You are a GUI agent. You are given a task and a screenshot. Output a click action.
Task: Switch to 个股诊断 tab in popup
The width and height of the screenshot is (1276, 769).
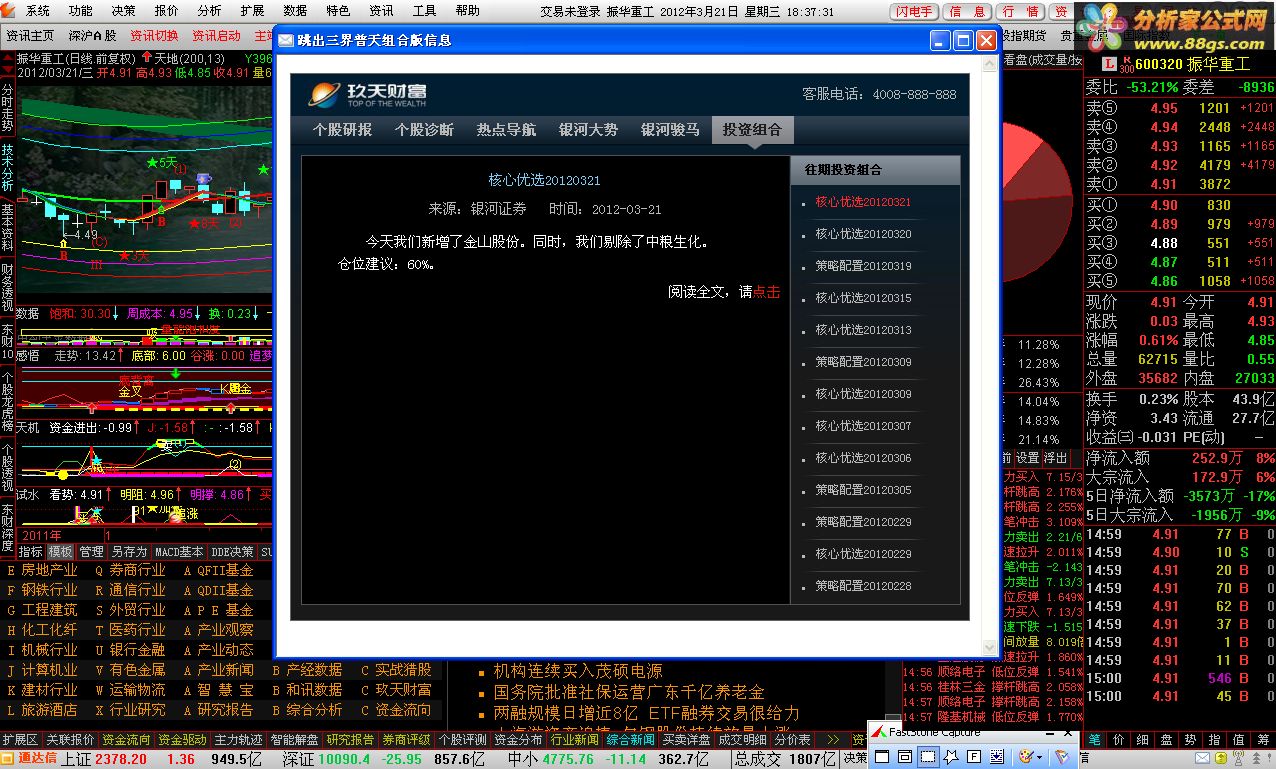423,129
